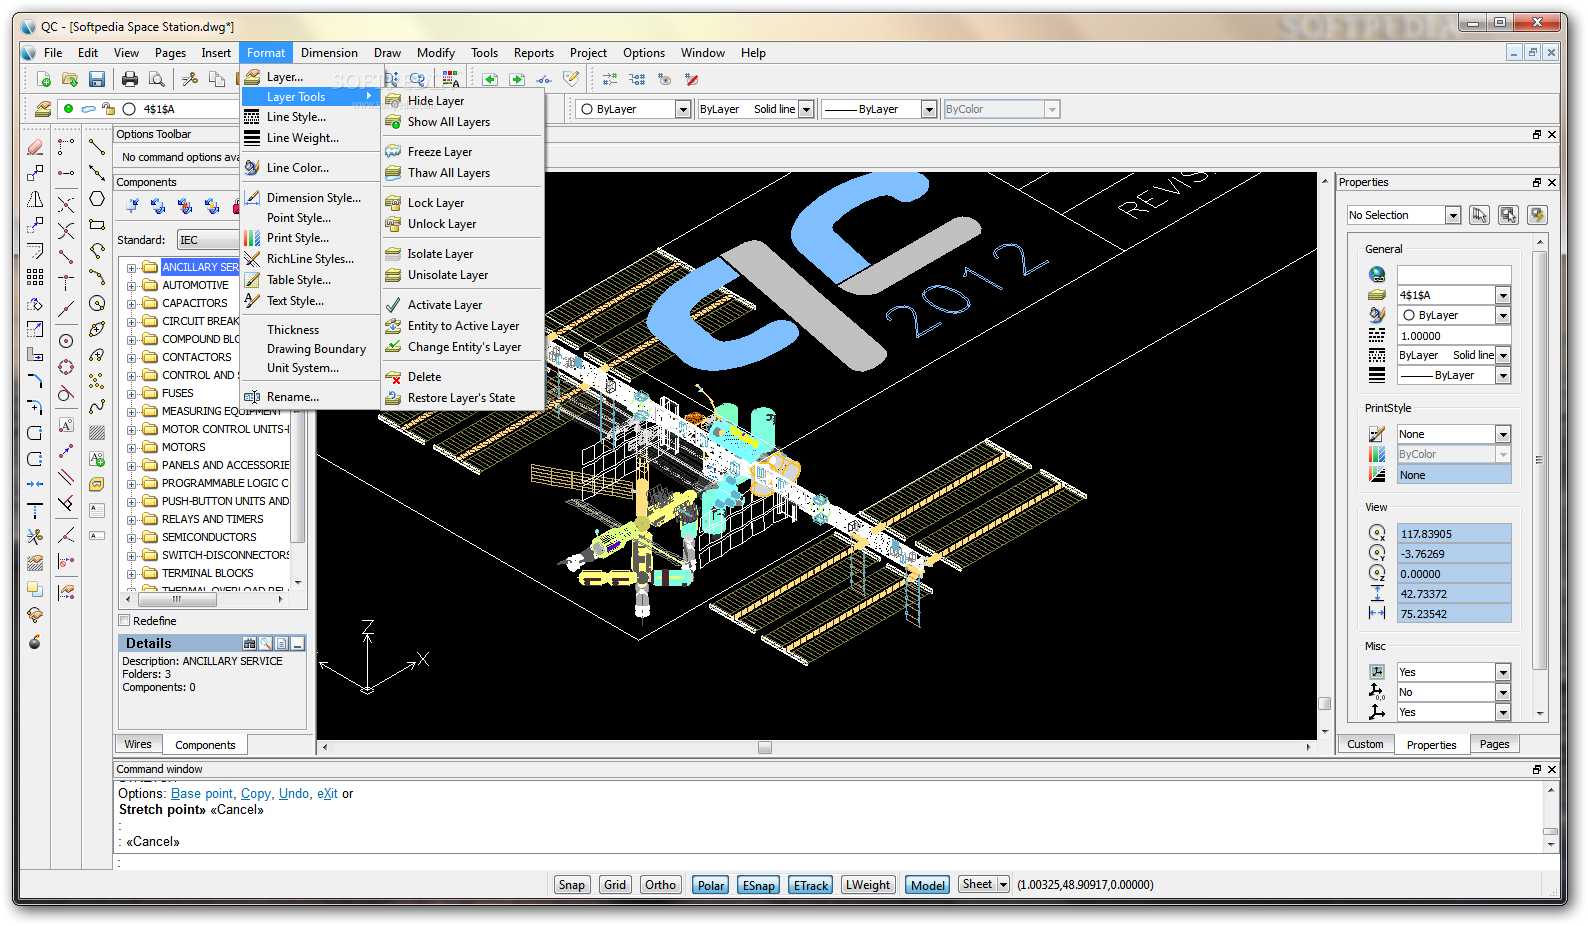This screenshot has height=926, width=1588.
Task: Click the Delete layer icon in submenu
Action: (394, 377)
